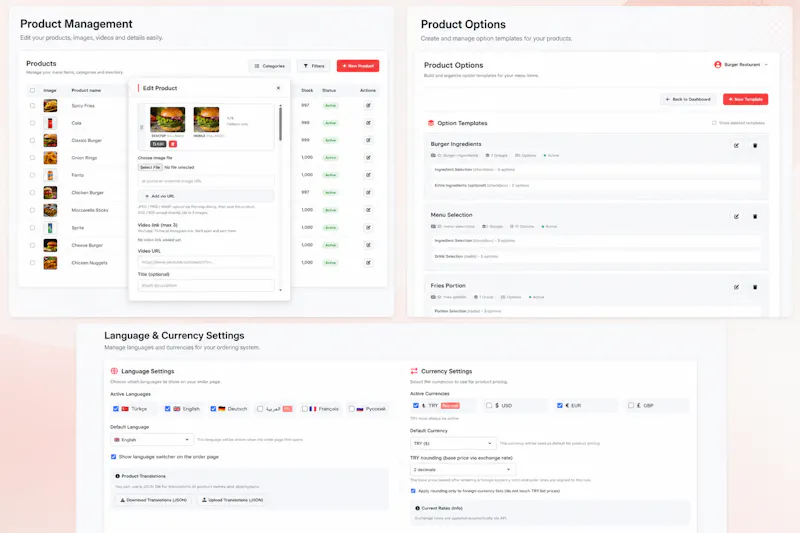The height and width of the screenshot is (533, 800).
Task: Select the Spicy Fries row checkbox
Action: 32,106
